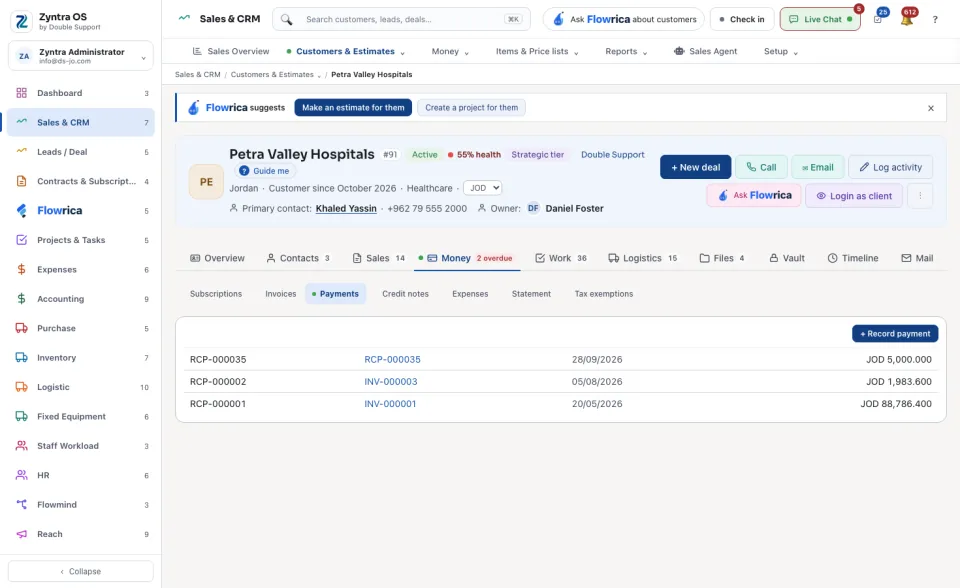
Task: Open the Purchase sidebar icon
Action: [21, 328]
